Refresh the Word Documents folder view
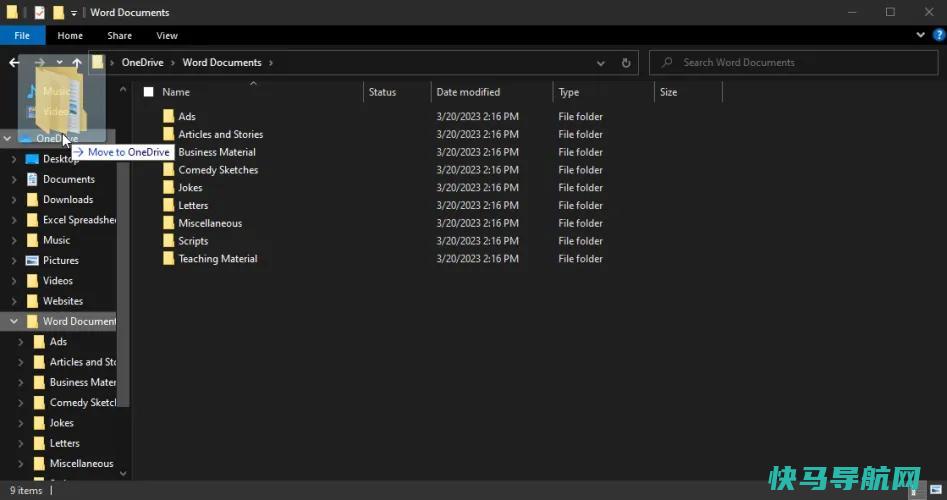 pyautogui.click(x=626, y=63)
